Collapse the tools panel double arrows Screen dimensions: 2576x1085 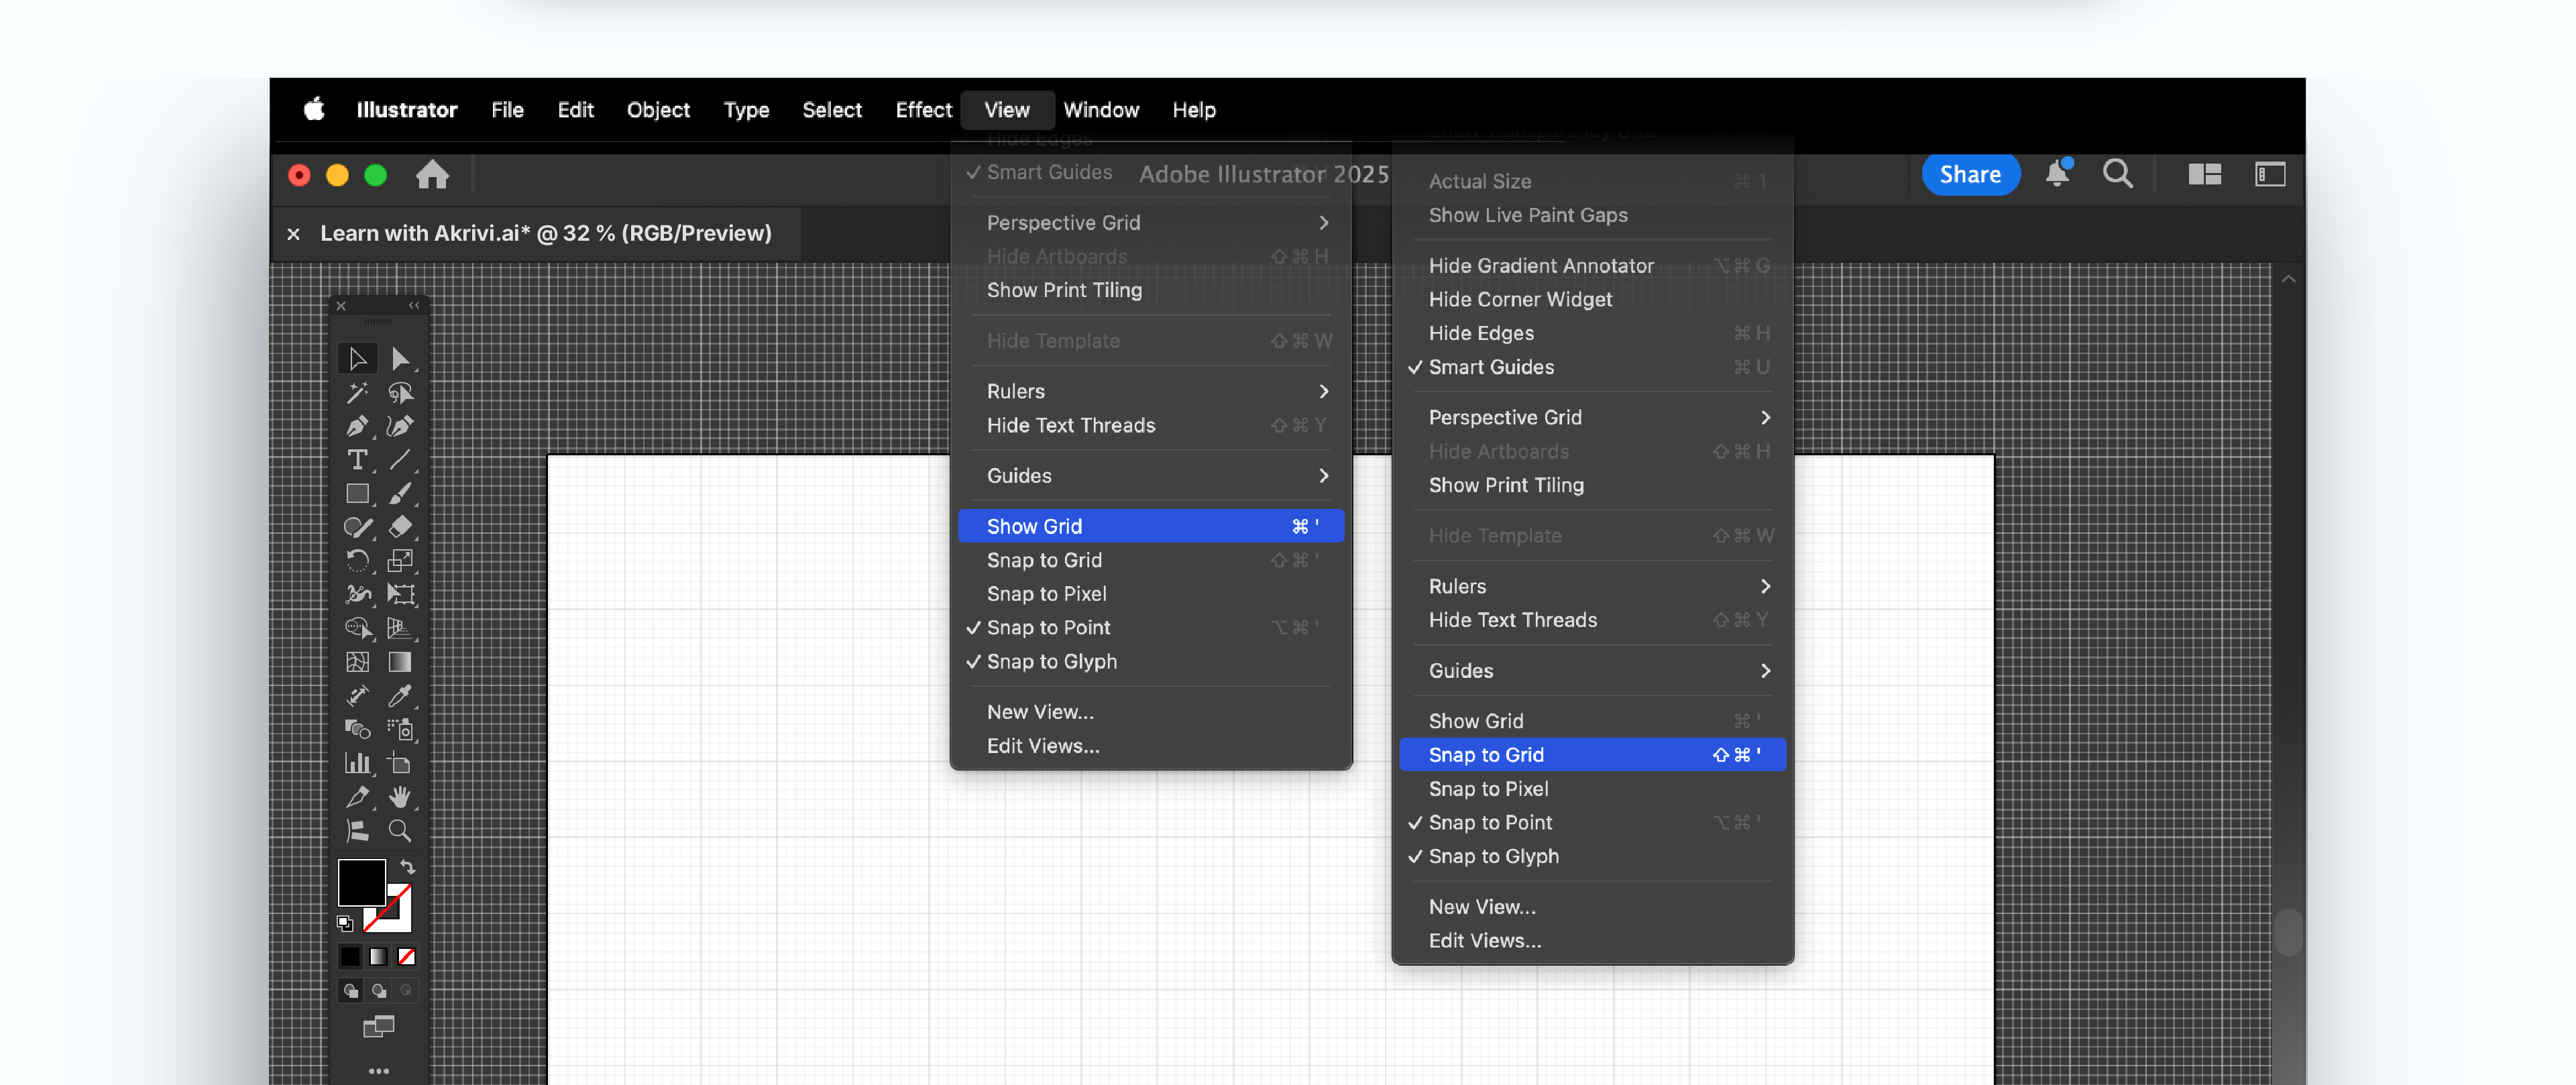pyautogui.click(x=414, y=306)
